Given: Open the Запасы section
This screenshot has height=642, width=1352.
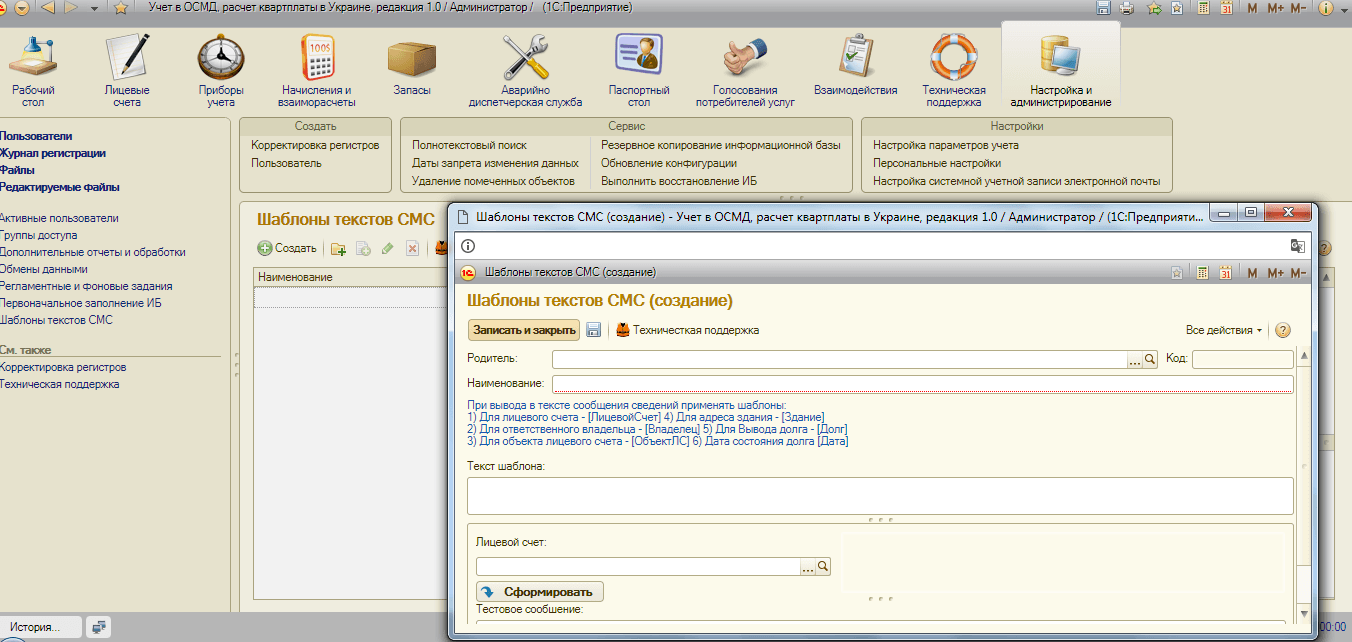Looking at the screenshot, I should pyautogui.click(x=412, y=65).
